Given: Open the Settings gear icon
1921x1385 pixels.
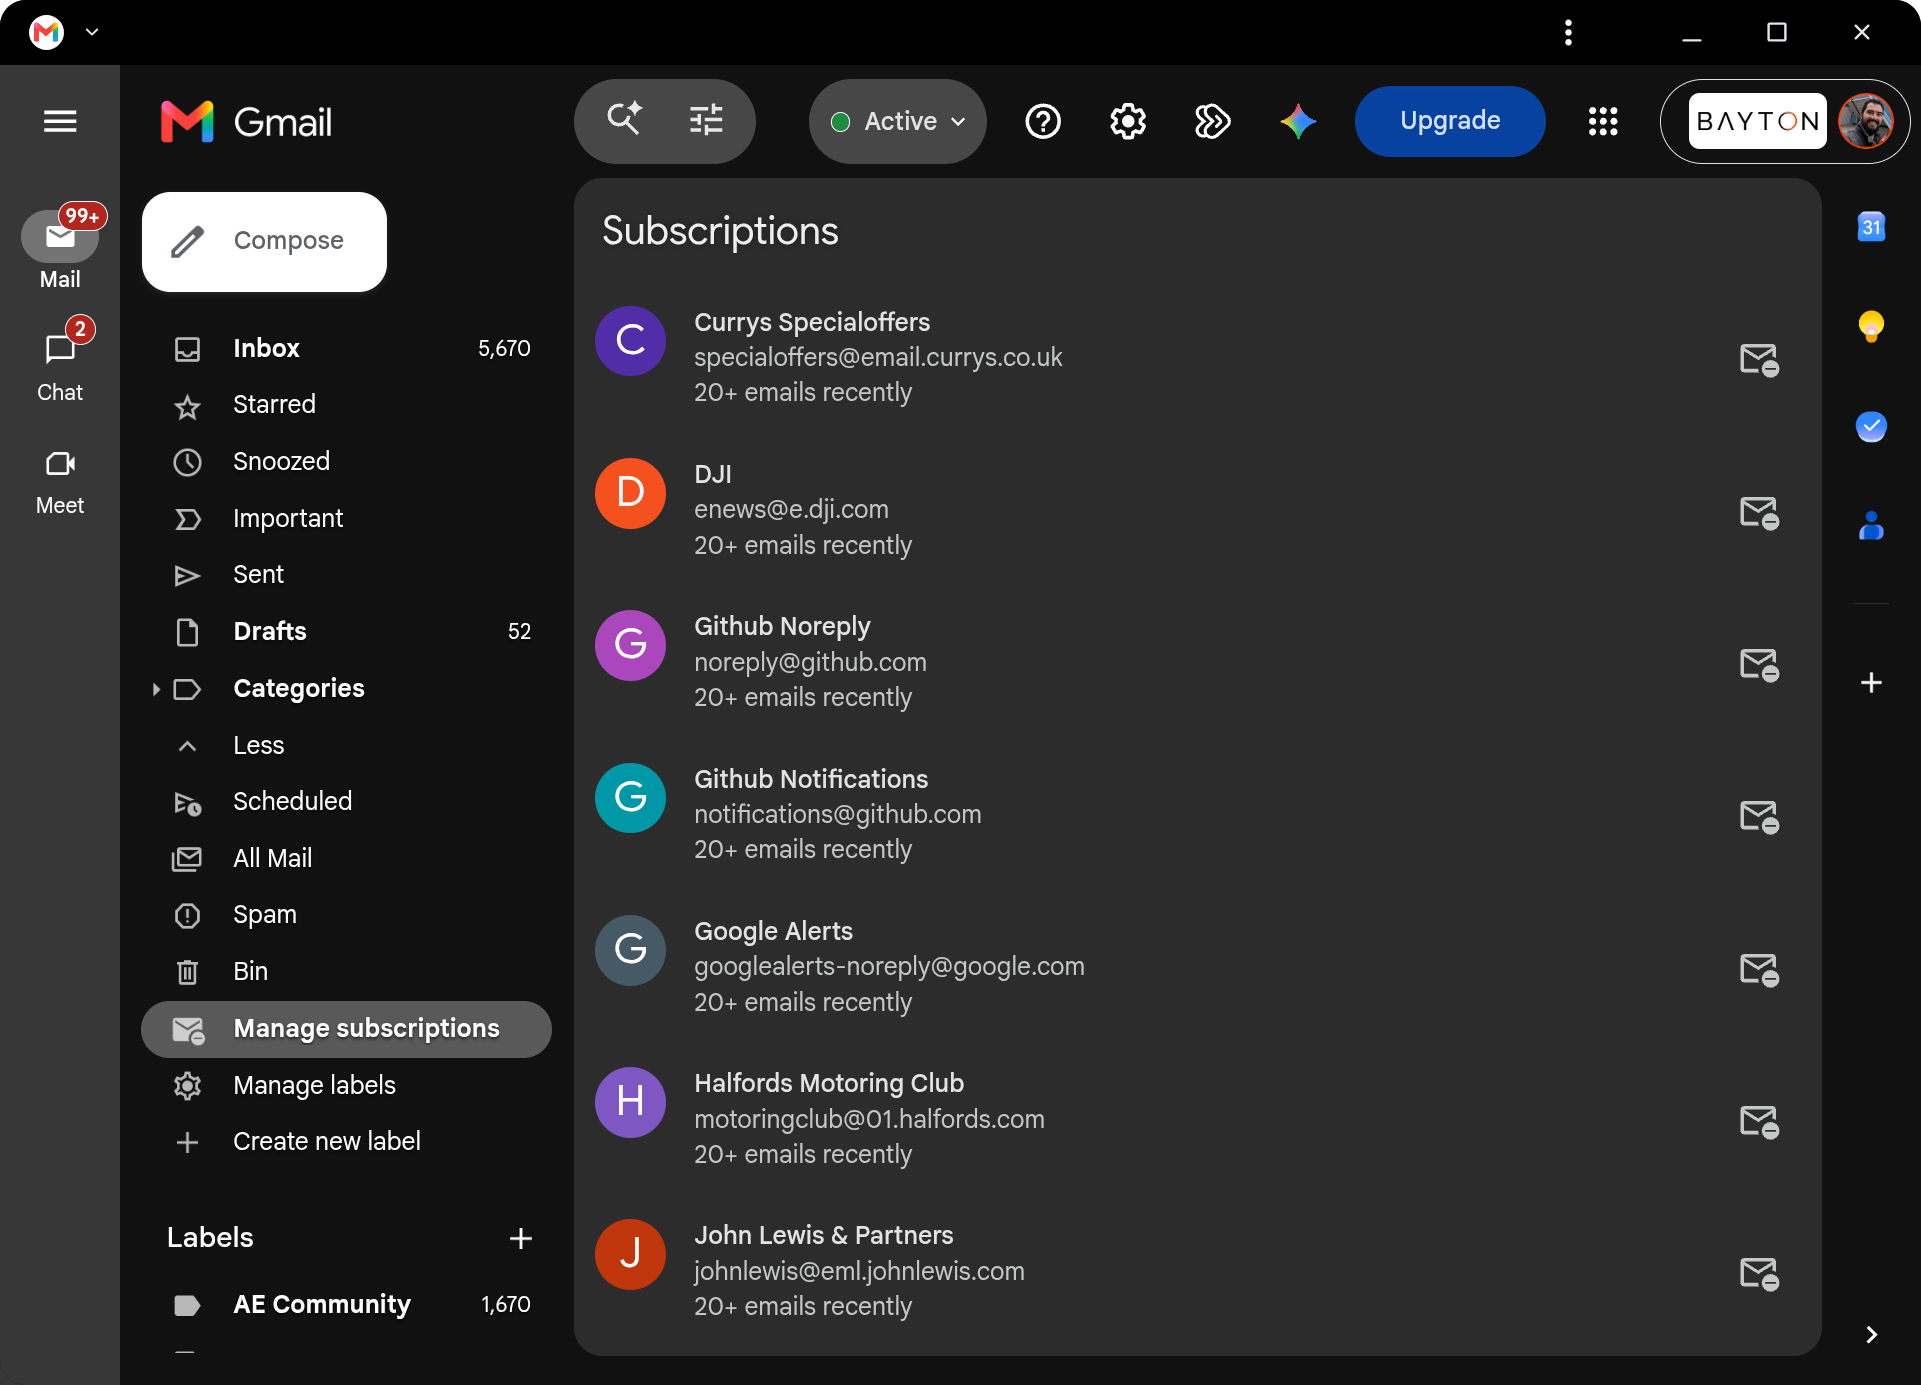Looking at the screenshot, I should 1128,121.
